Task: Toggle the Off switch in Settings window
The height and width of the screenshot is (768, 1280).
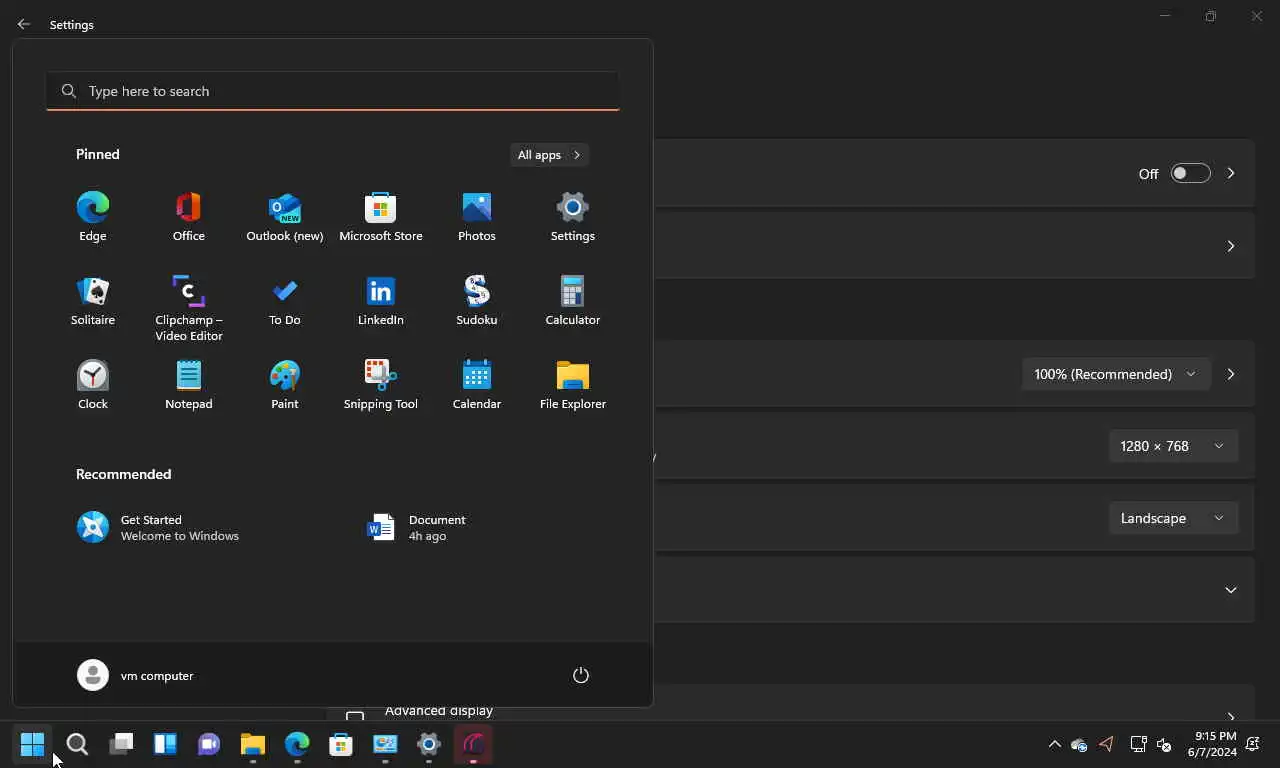Action: click(1190, 173)
